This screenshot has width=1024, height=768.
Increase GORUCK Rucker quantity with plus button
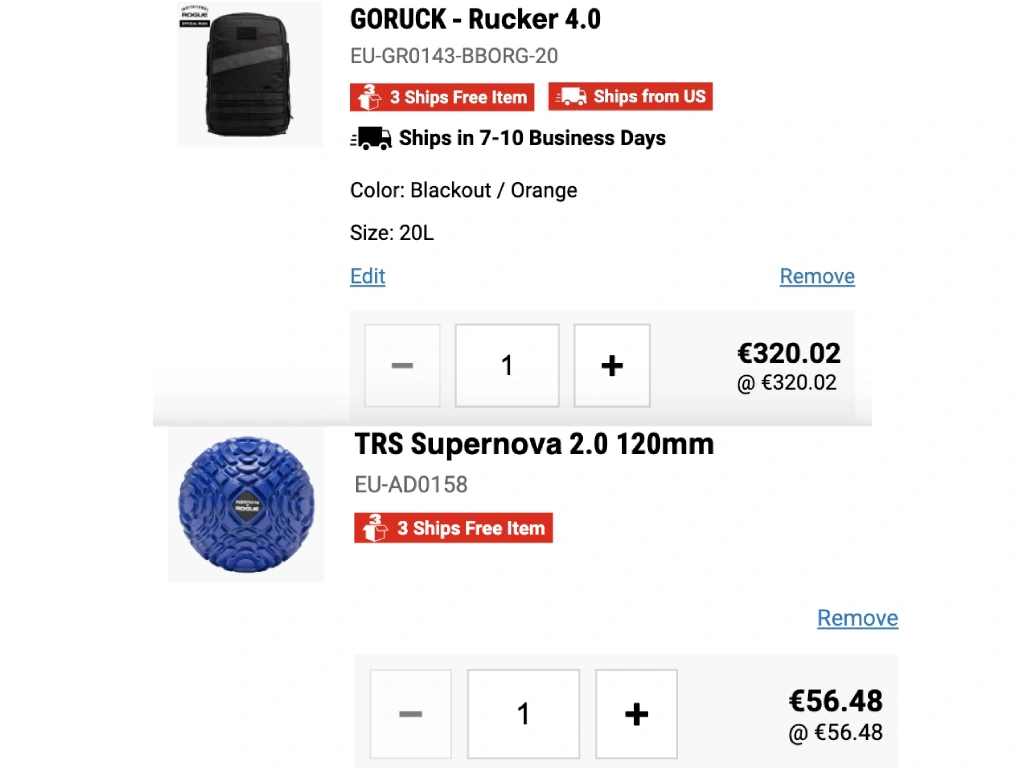(612, 366)
